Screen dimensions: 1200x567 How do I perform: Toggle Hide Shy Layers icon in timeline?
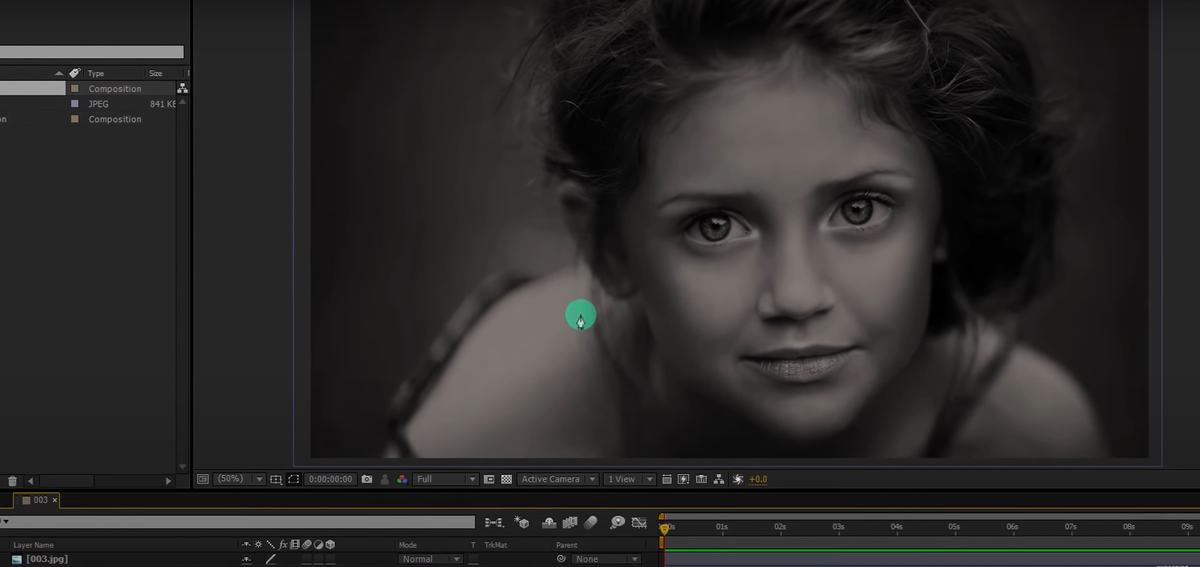548,522
